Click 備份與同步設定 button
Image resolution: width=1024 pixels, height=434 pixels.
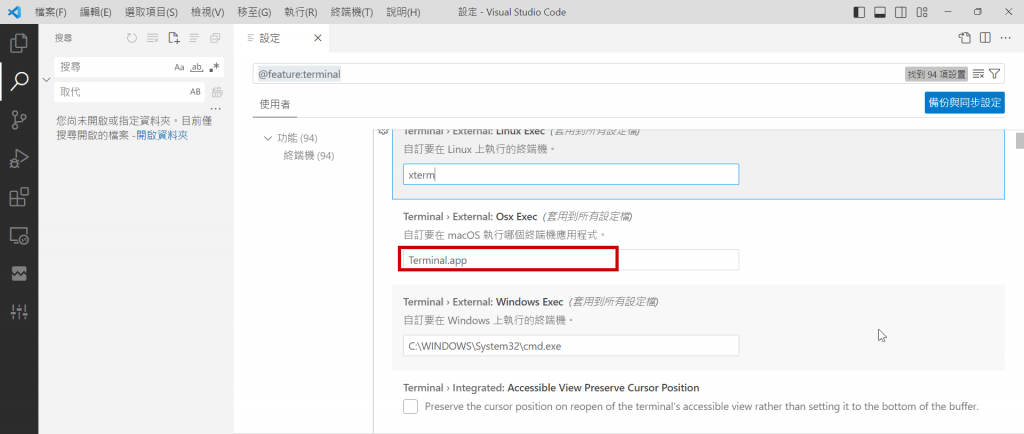[965, 103]
